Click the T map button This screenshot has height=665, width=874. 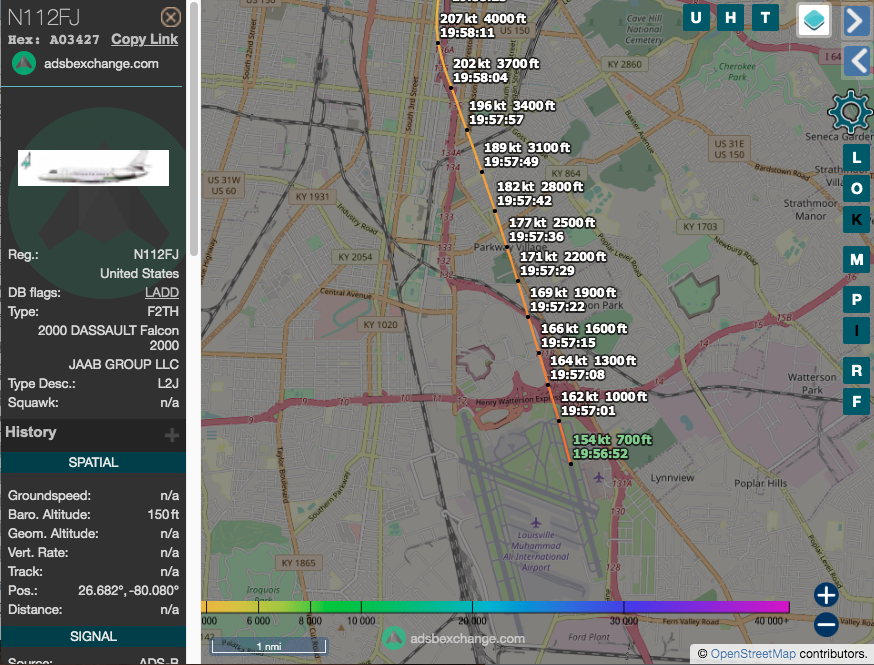pyautogui.click(x=765, y=18)
